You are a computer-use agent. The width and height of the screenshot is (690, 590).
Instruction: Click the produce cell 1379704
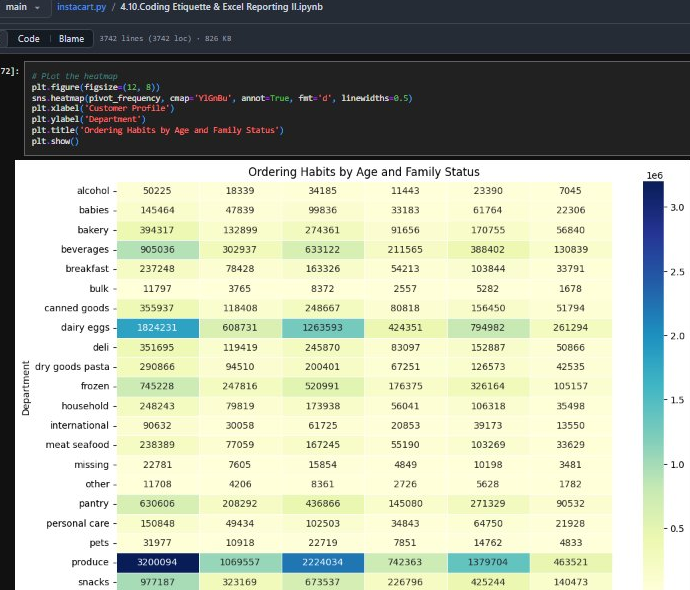488,562
